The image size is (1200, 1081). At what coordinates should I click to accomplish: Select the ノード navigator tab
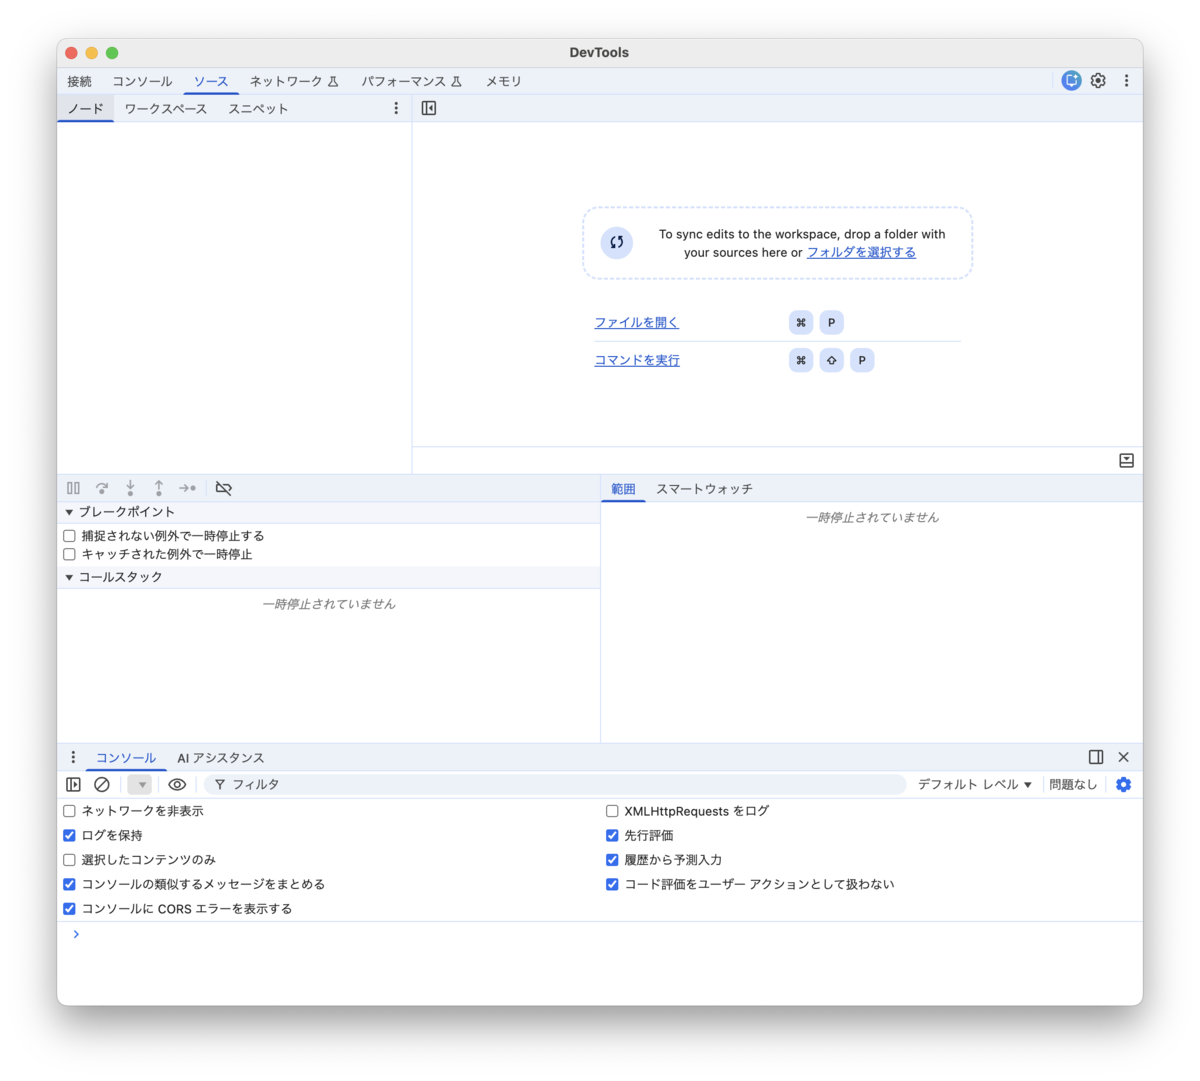(86, 108)
